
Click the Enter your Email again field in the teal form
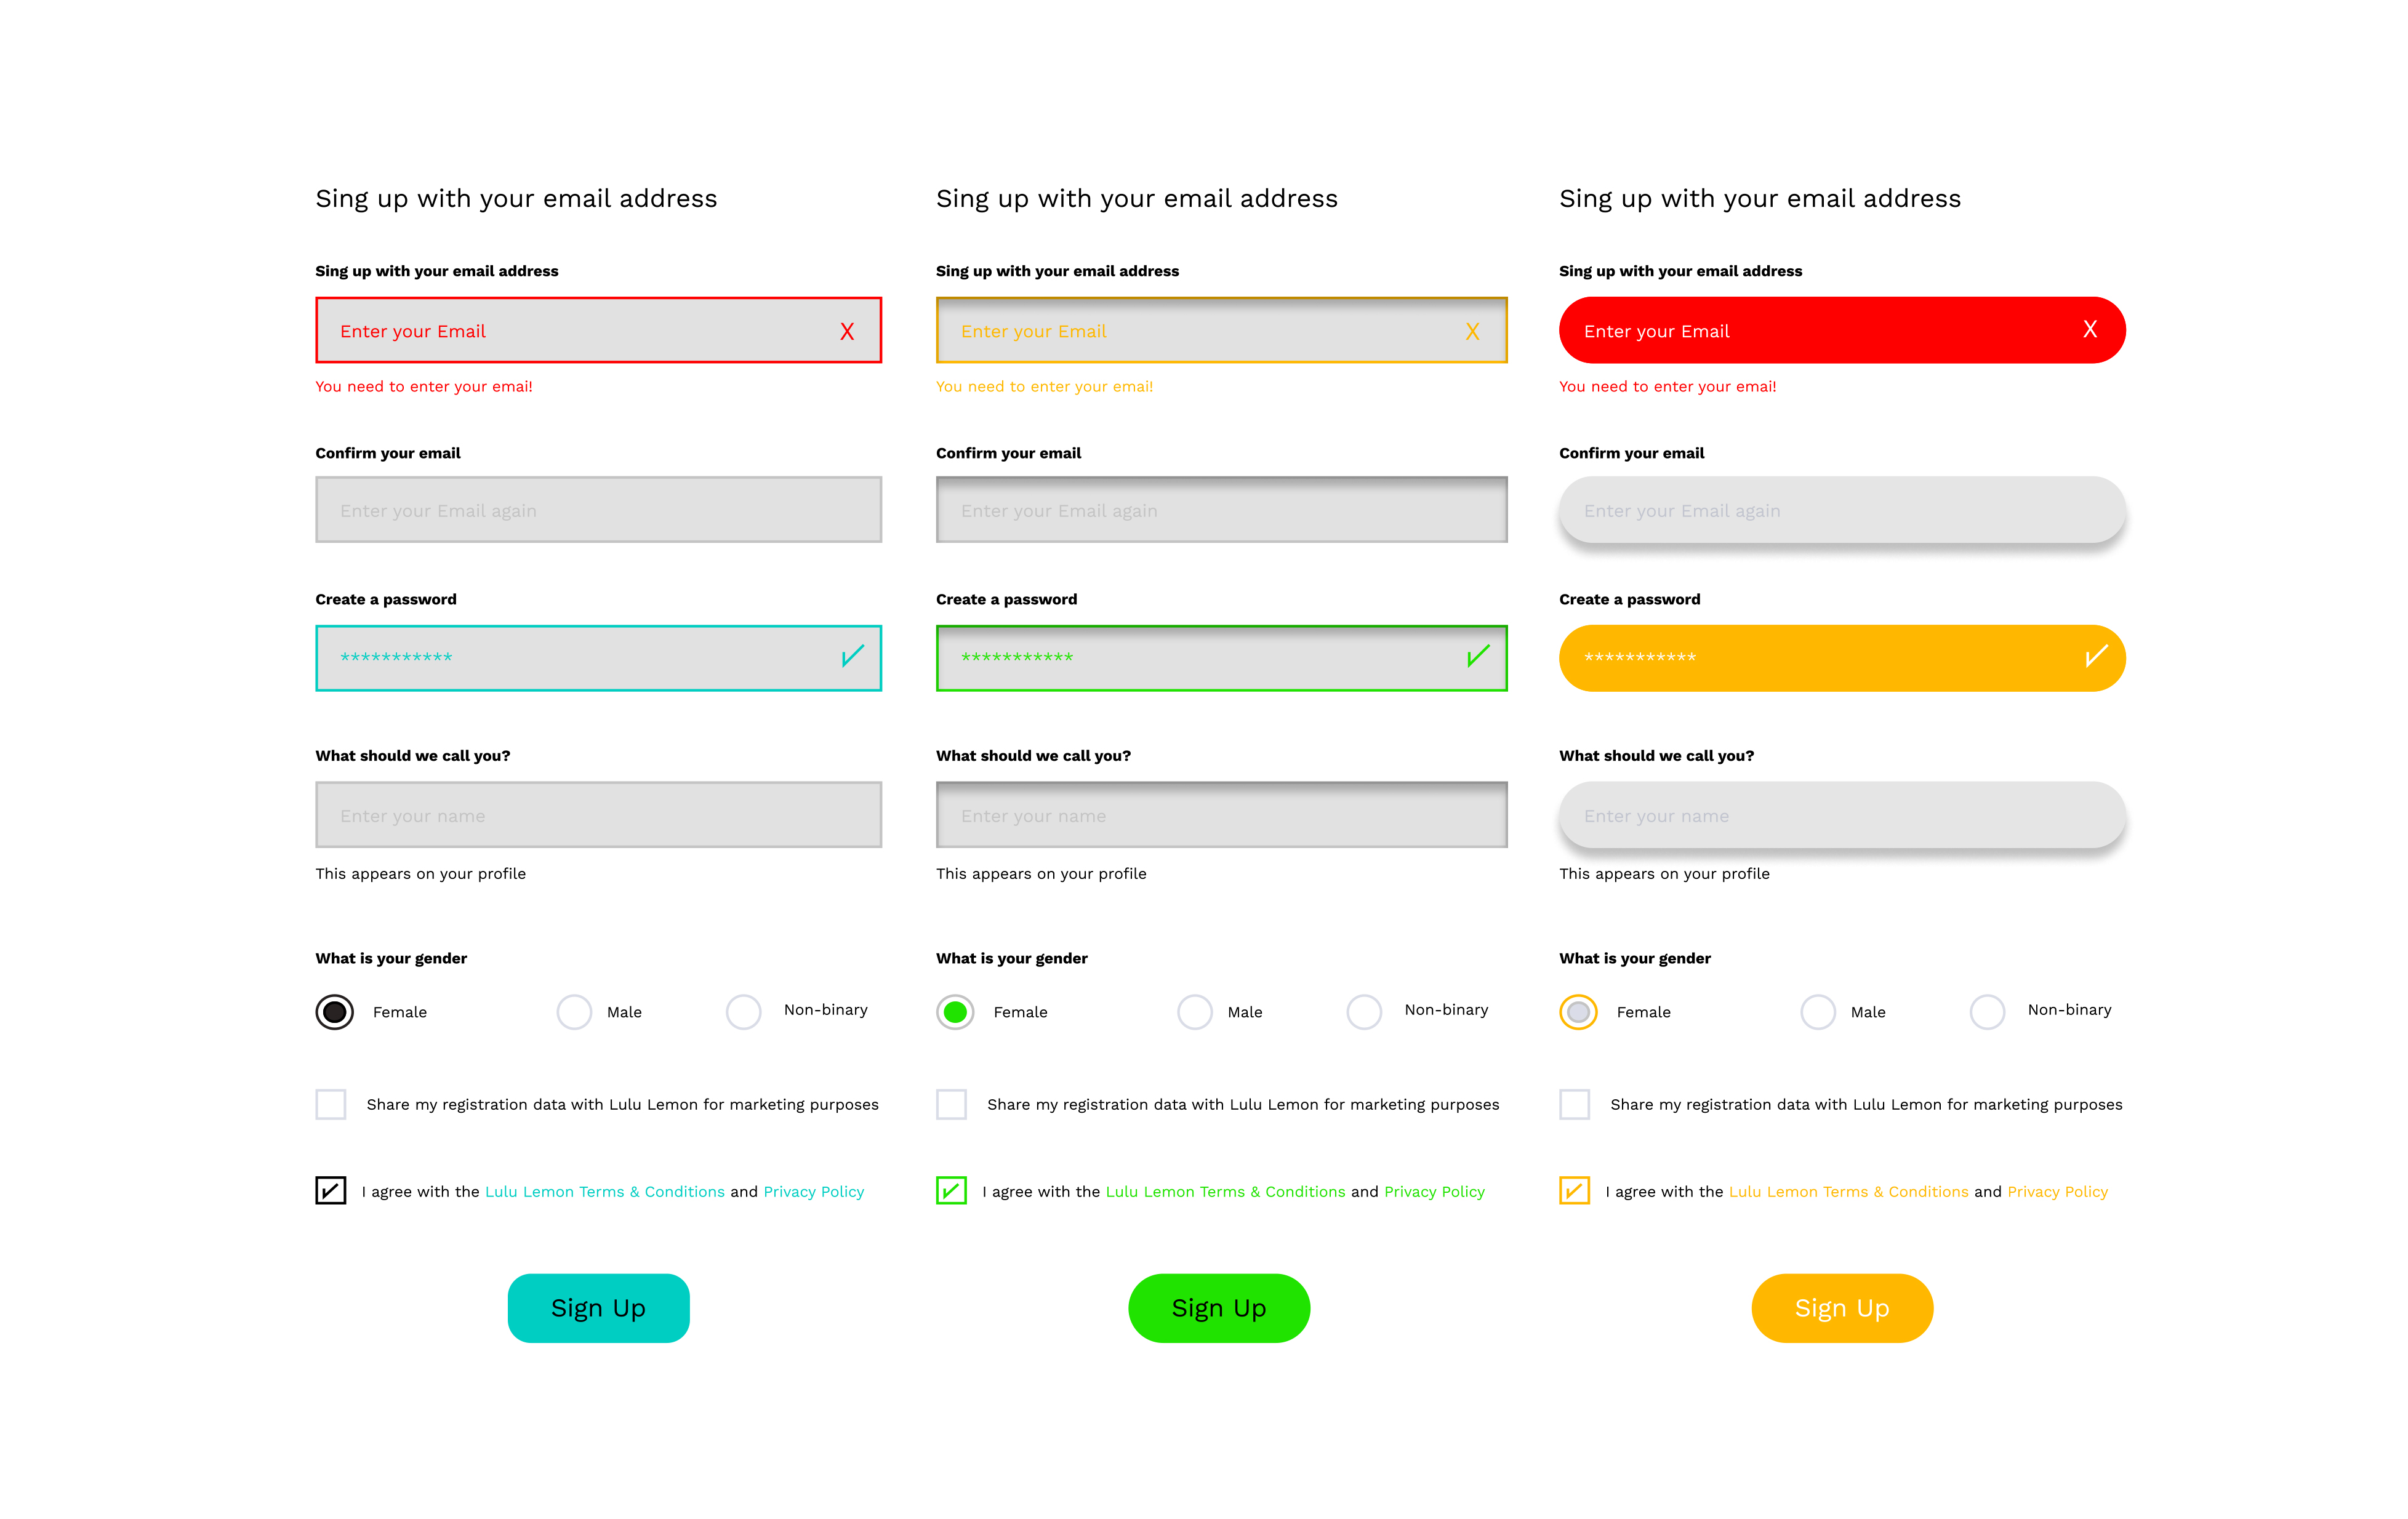point(598,510)
